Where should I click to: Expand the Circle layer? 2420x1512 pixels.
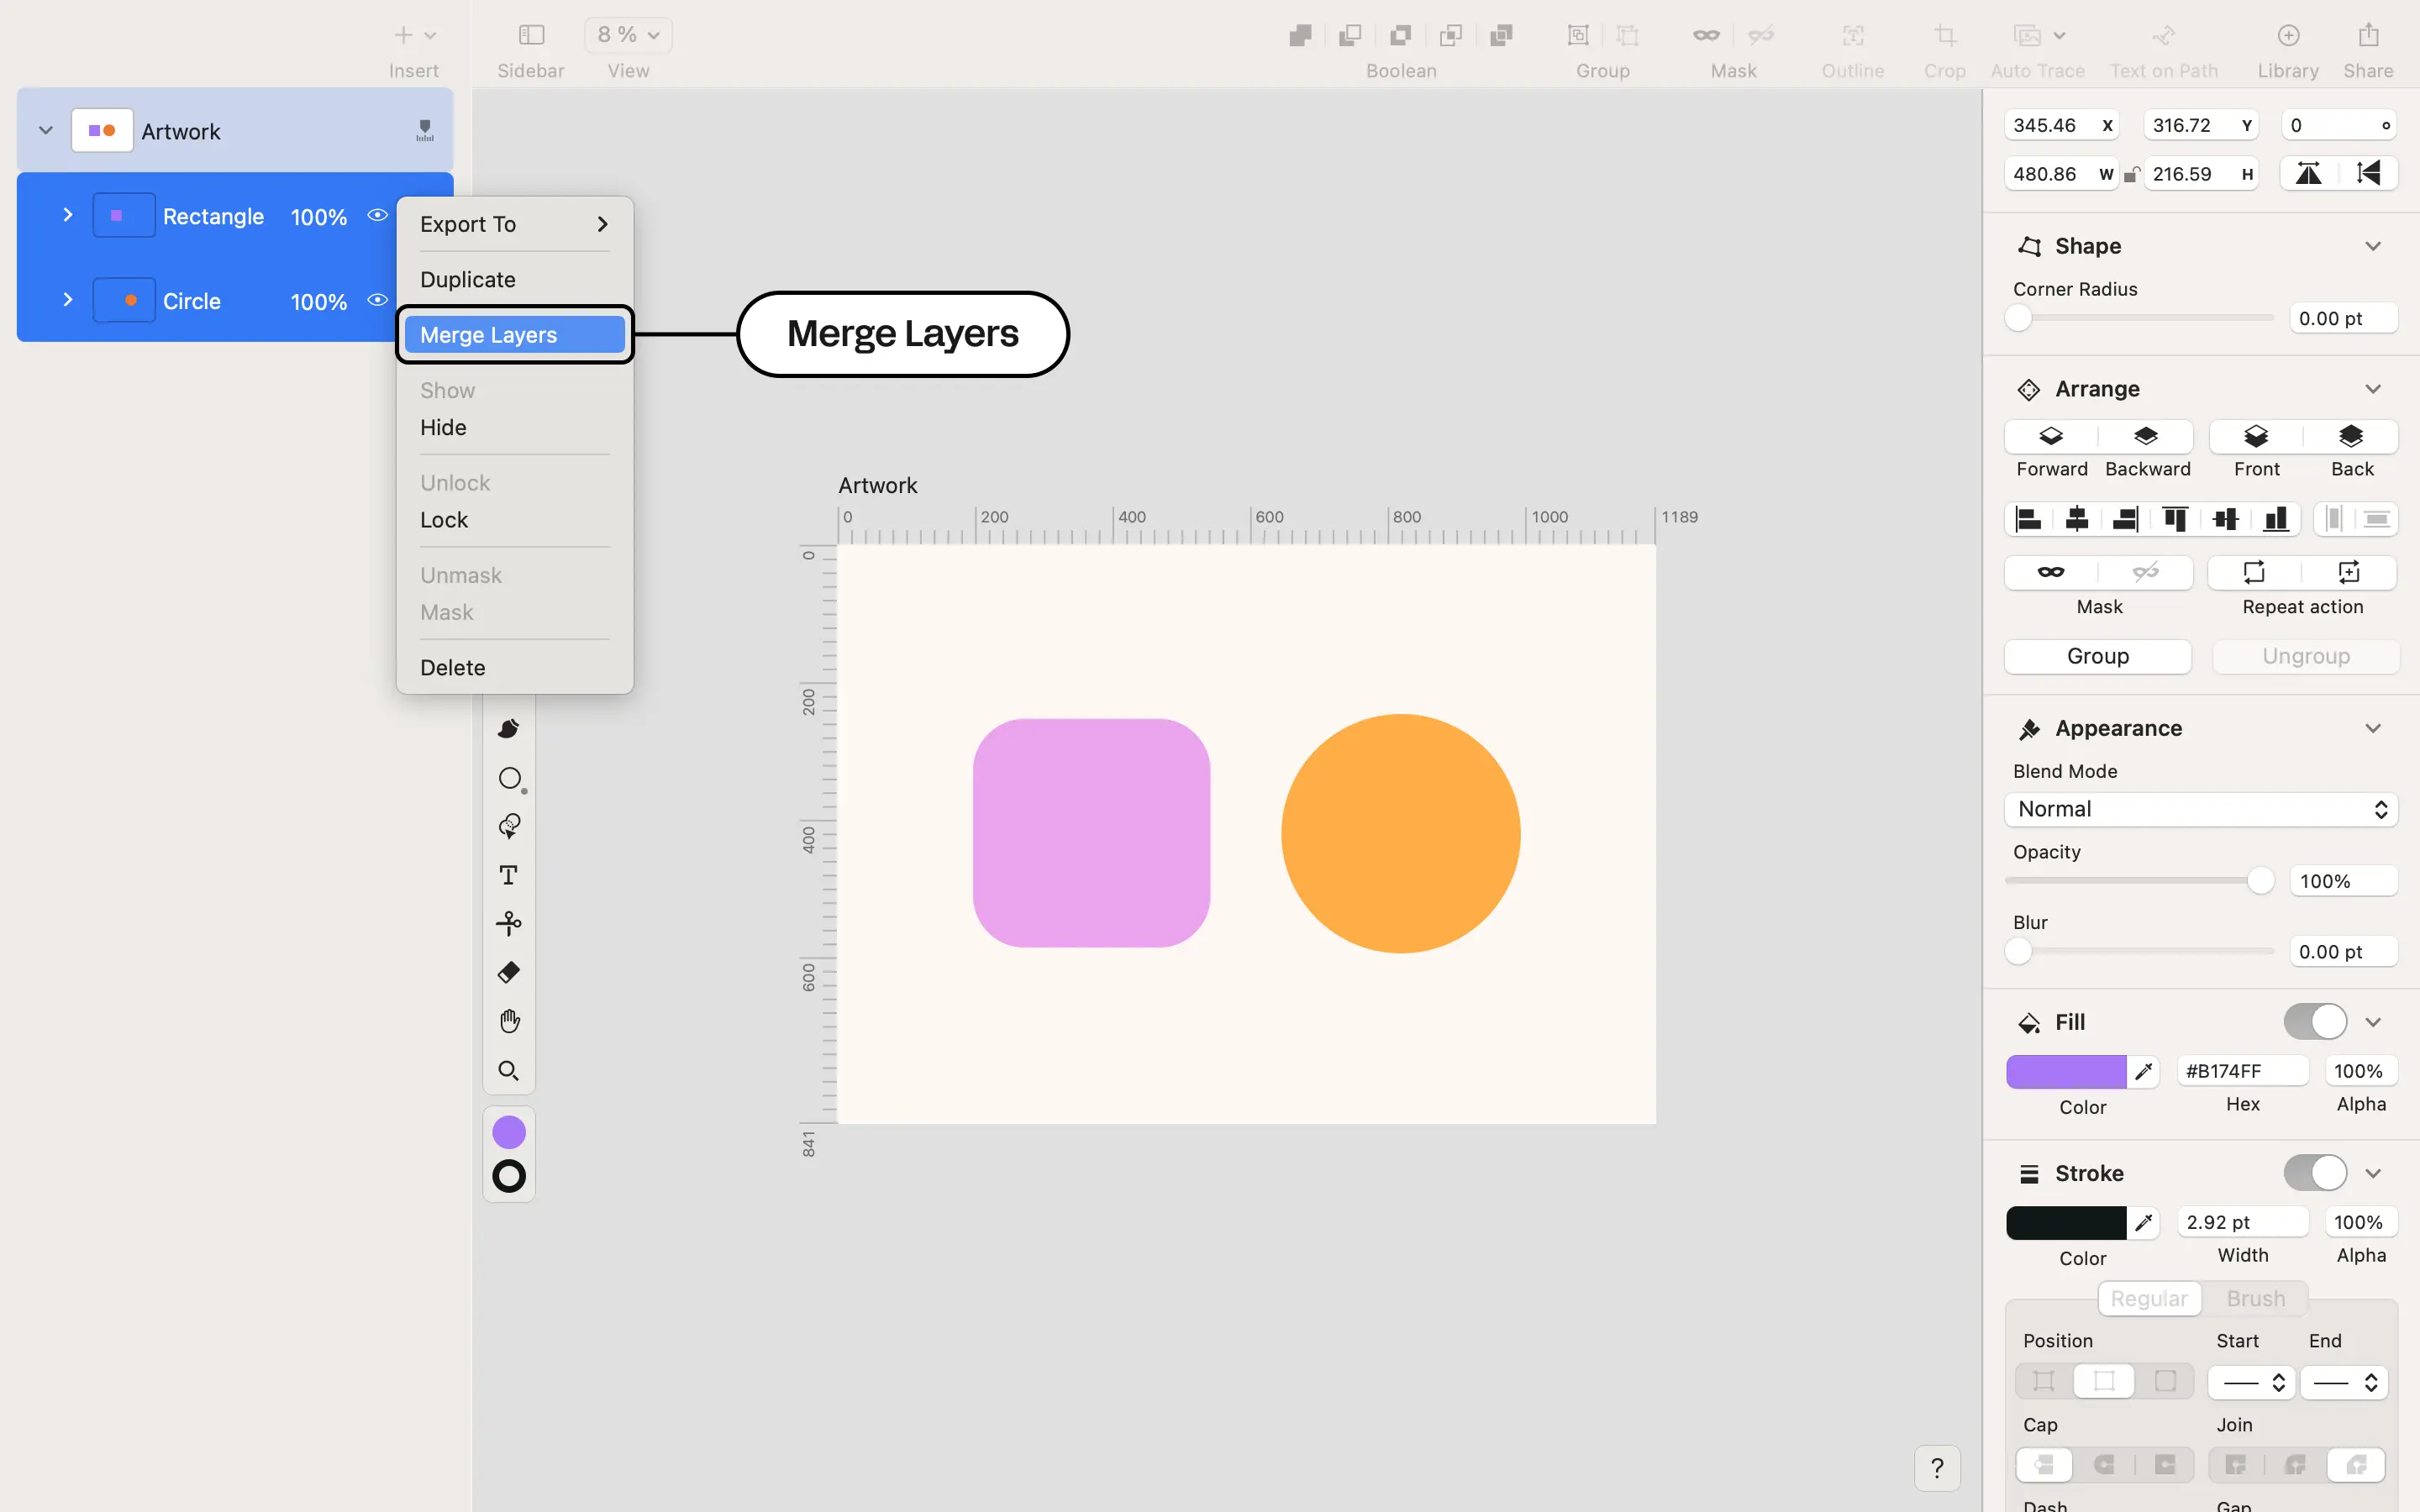[67, 299]
